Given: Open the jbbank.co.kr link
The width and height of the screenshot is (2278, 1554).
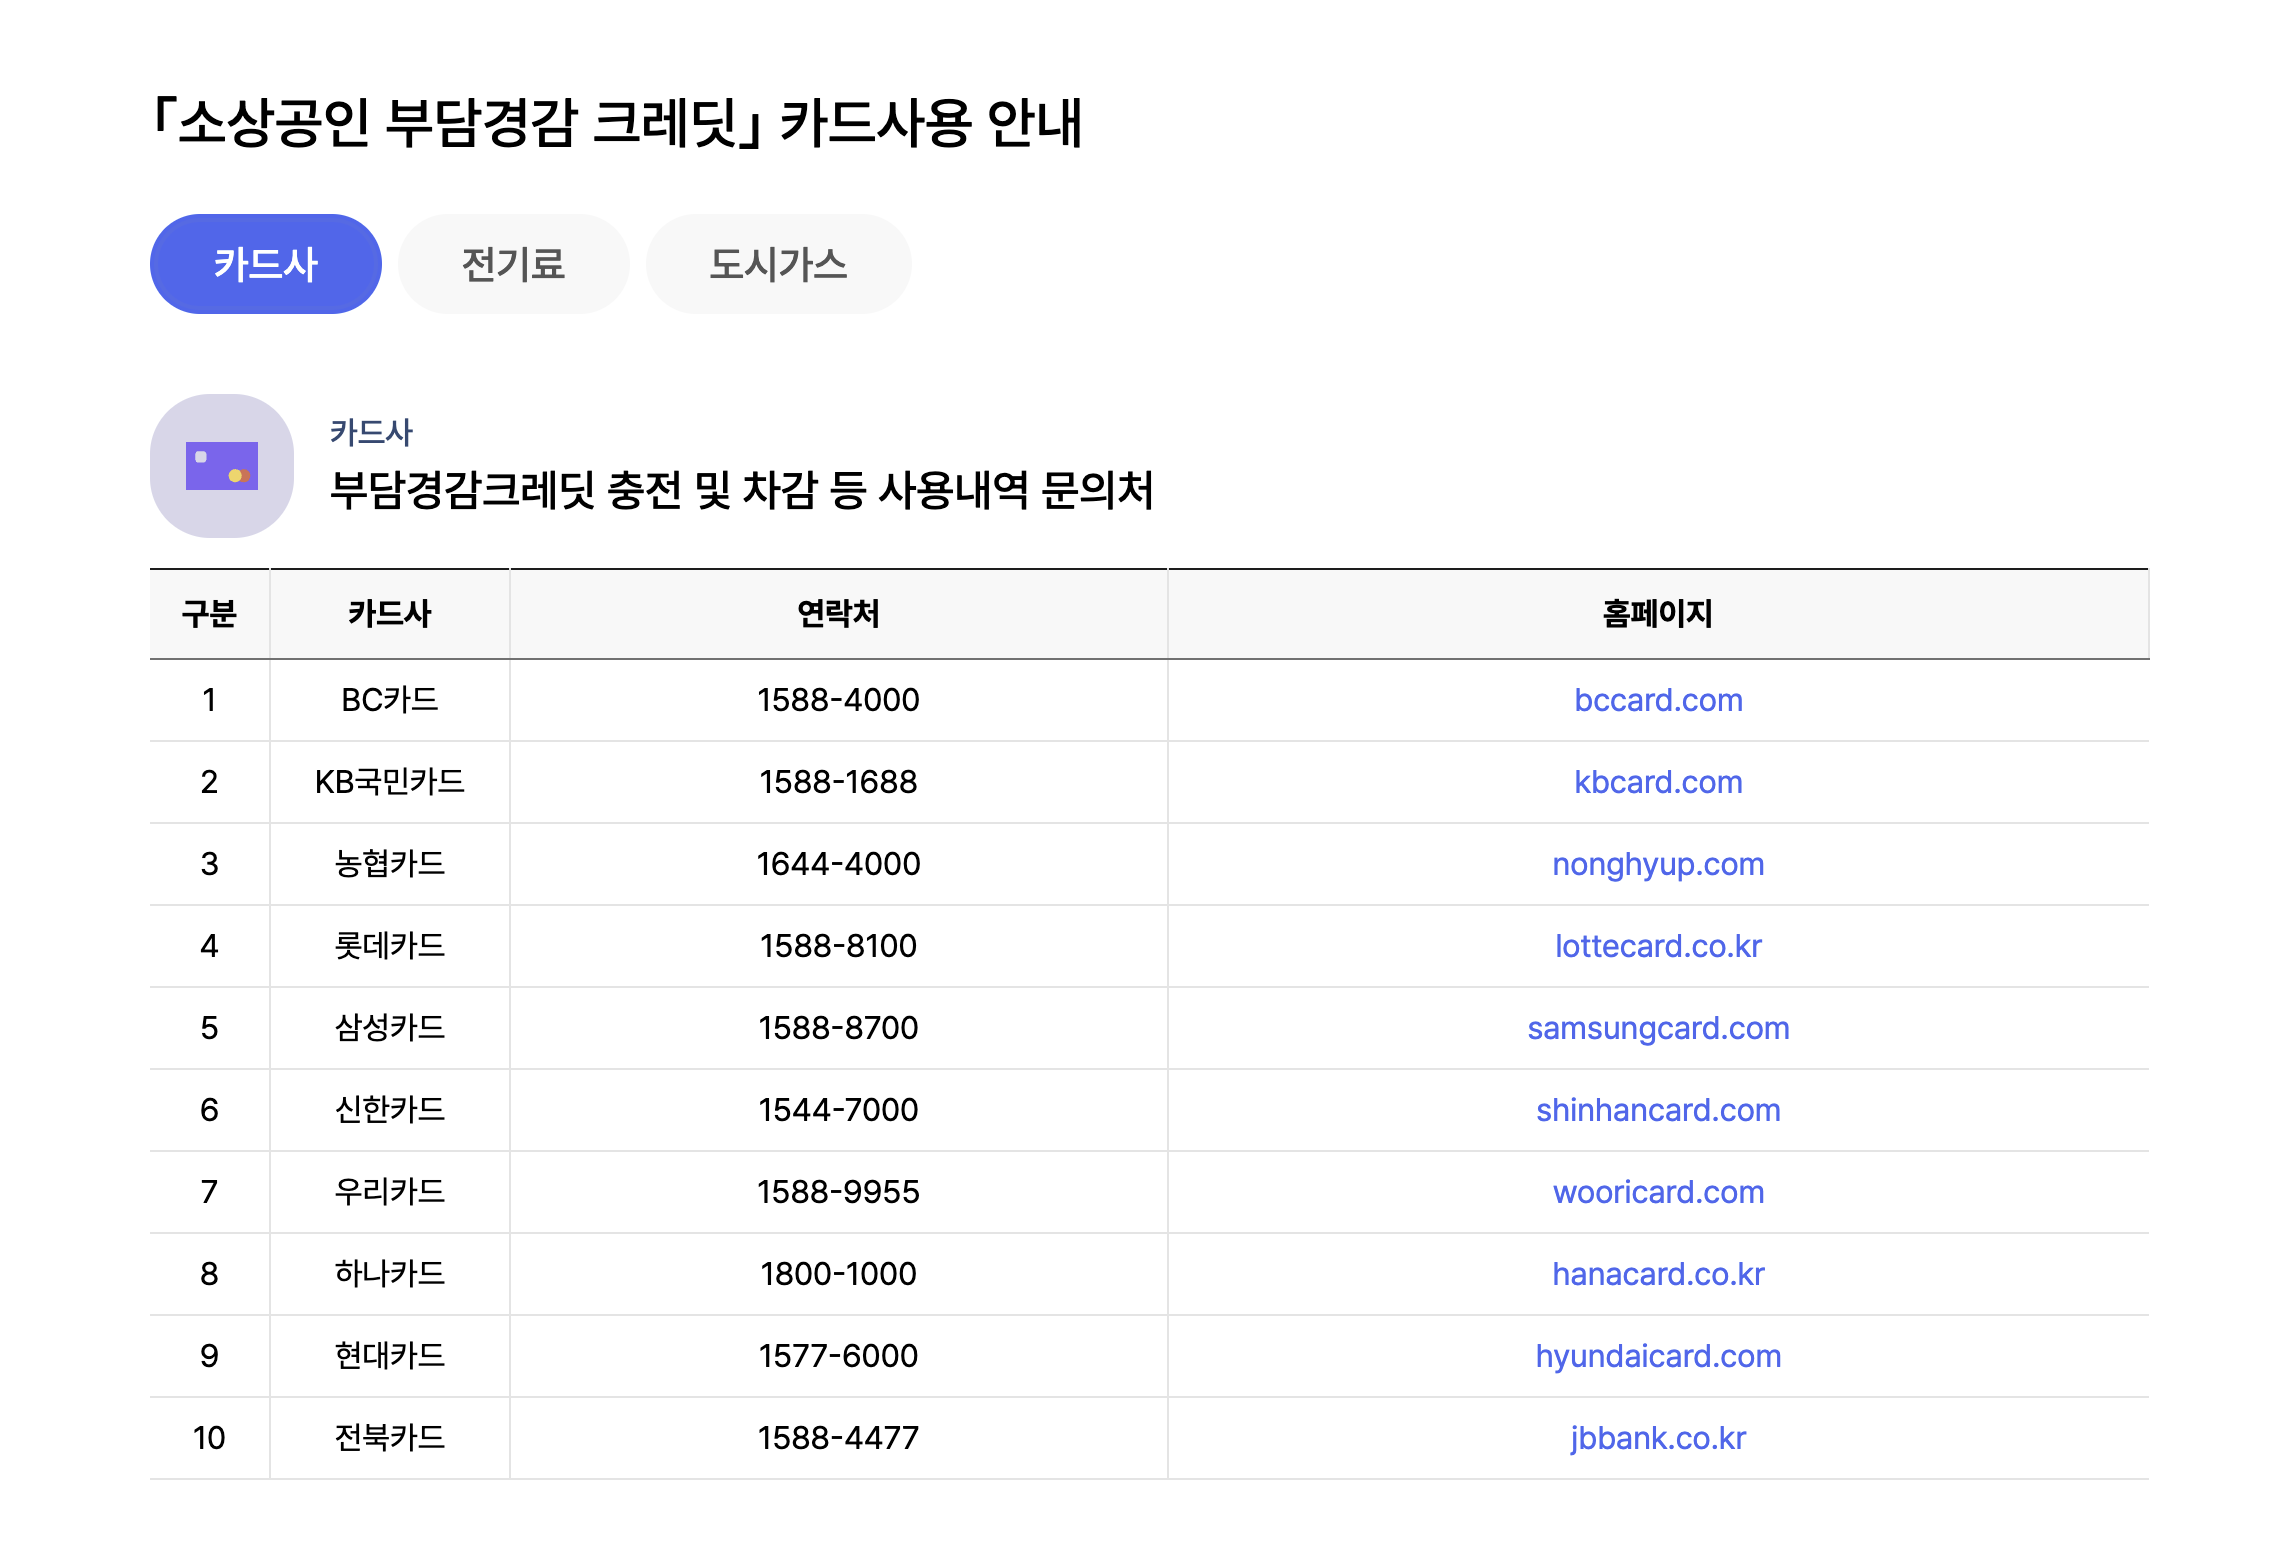Looking at the screenshot, I should pos(1657,1438).
